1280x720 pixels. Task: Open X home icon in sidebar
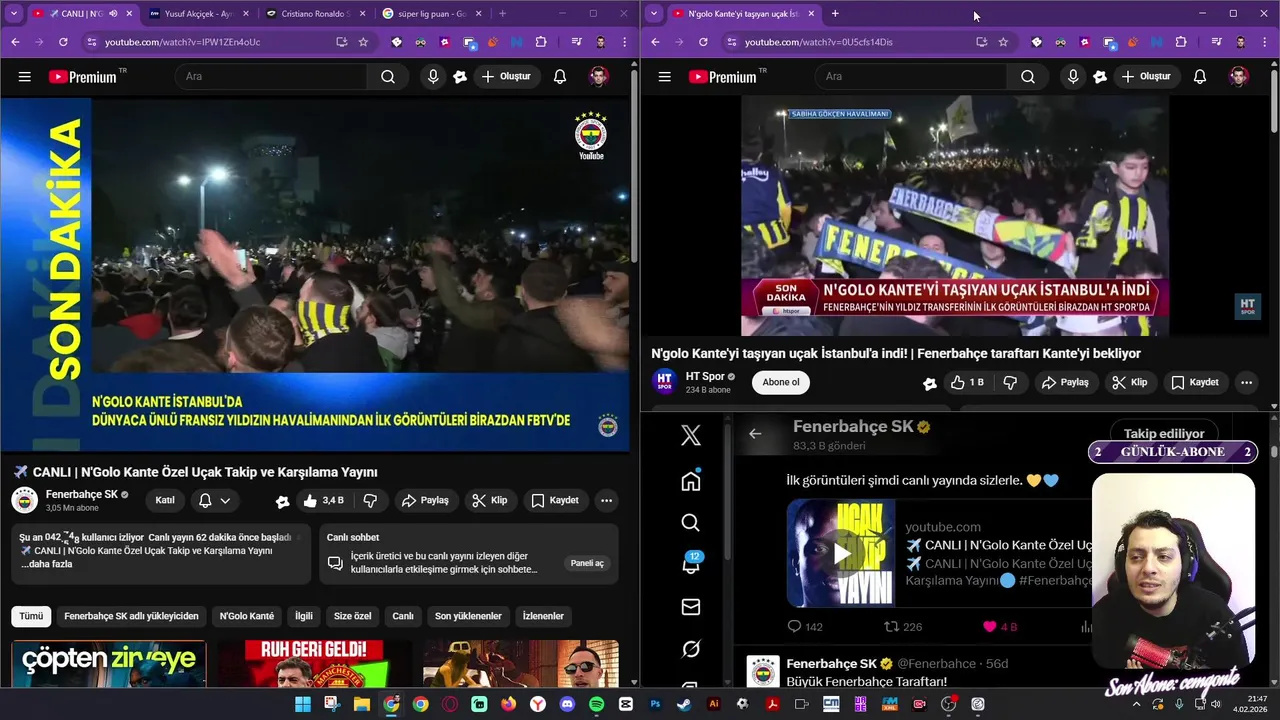tap(691, 481)
